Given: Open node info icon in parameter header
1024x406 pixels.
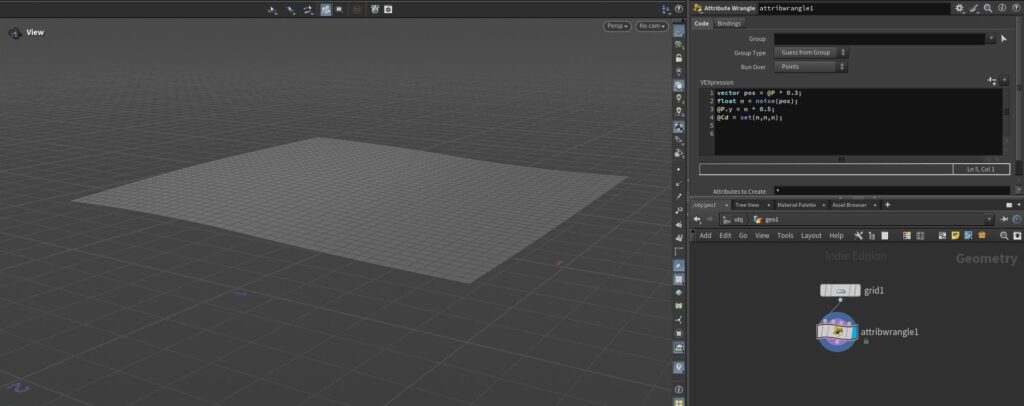Looking at the screenshot, I should pos(1000,8).
